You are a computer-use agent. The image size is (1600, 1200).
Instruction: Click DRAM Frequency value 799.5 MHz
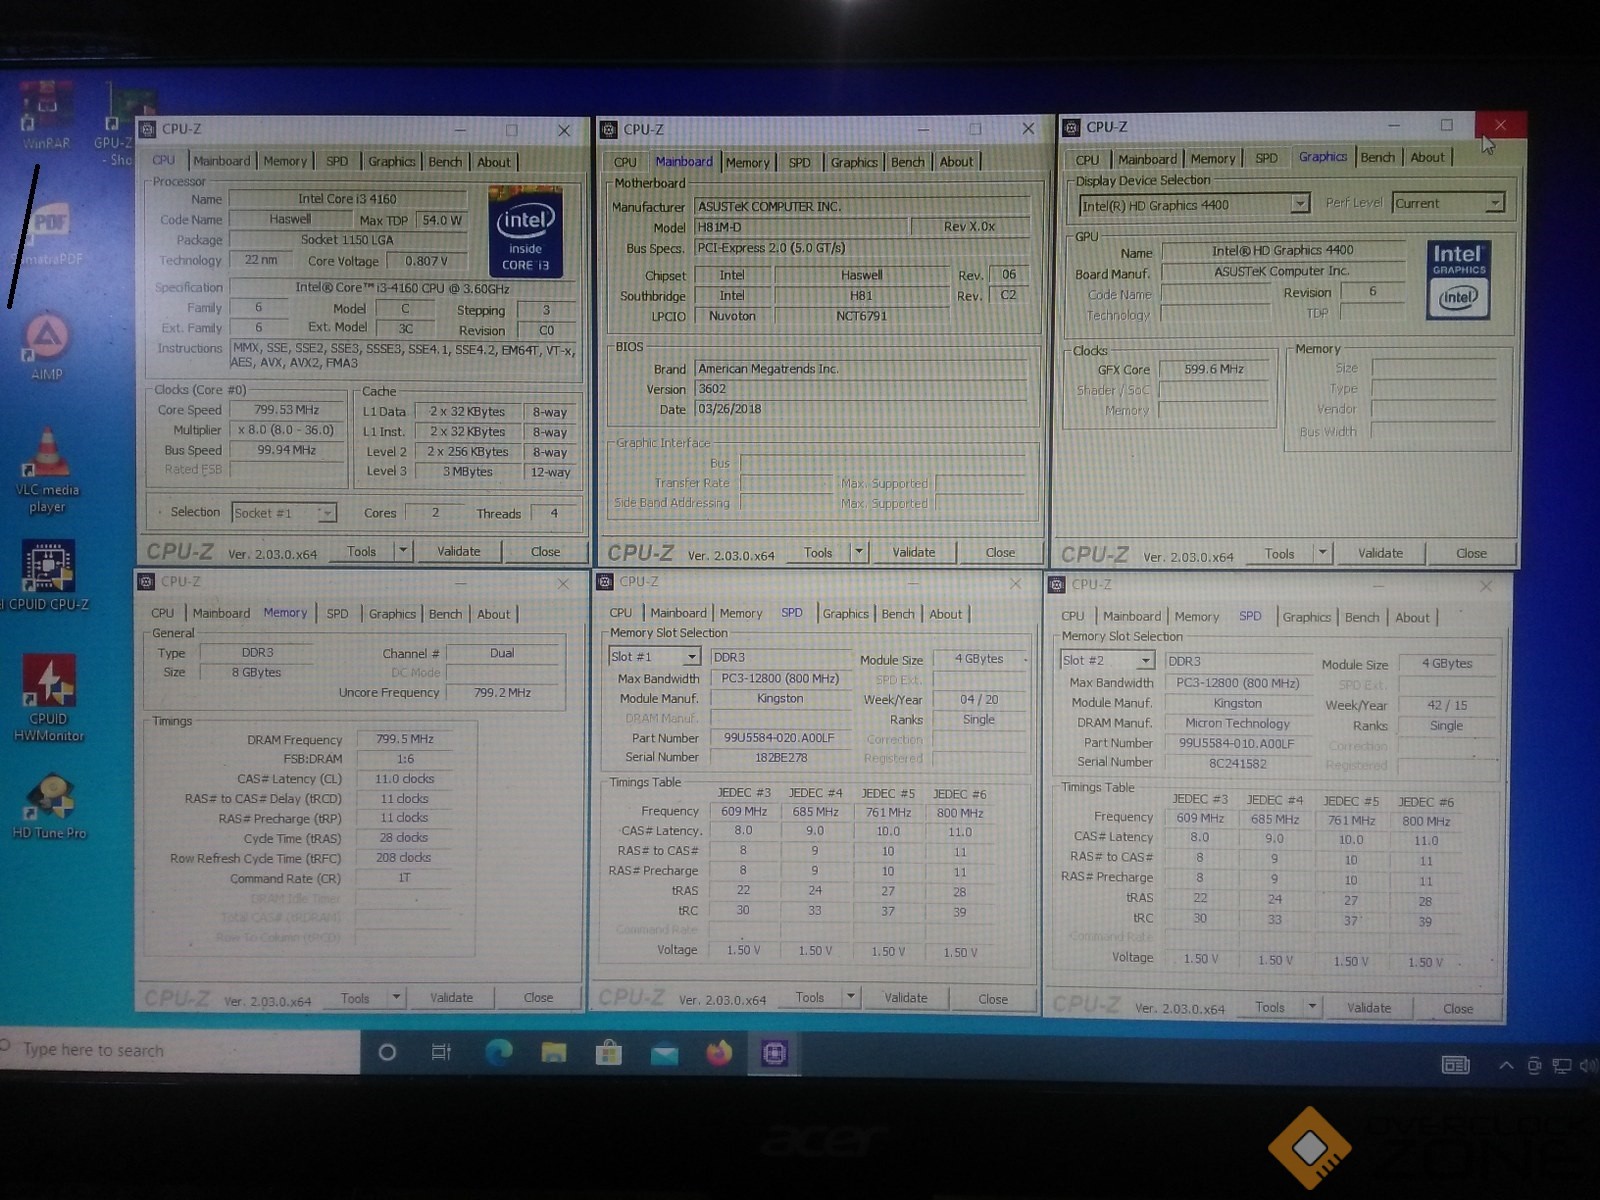pos(404,739)
